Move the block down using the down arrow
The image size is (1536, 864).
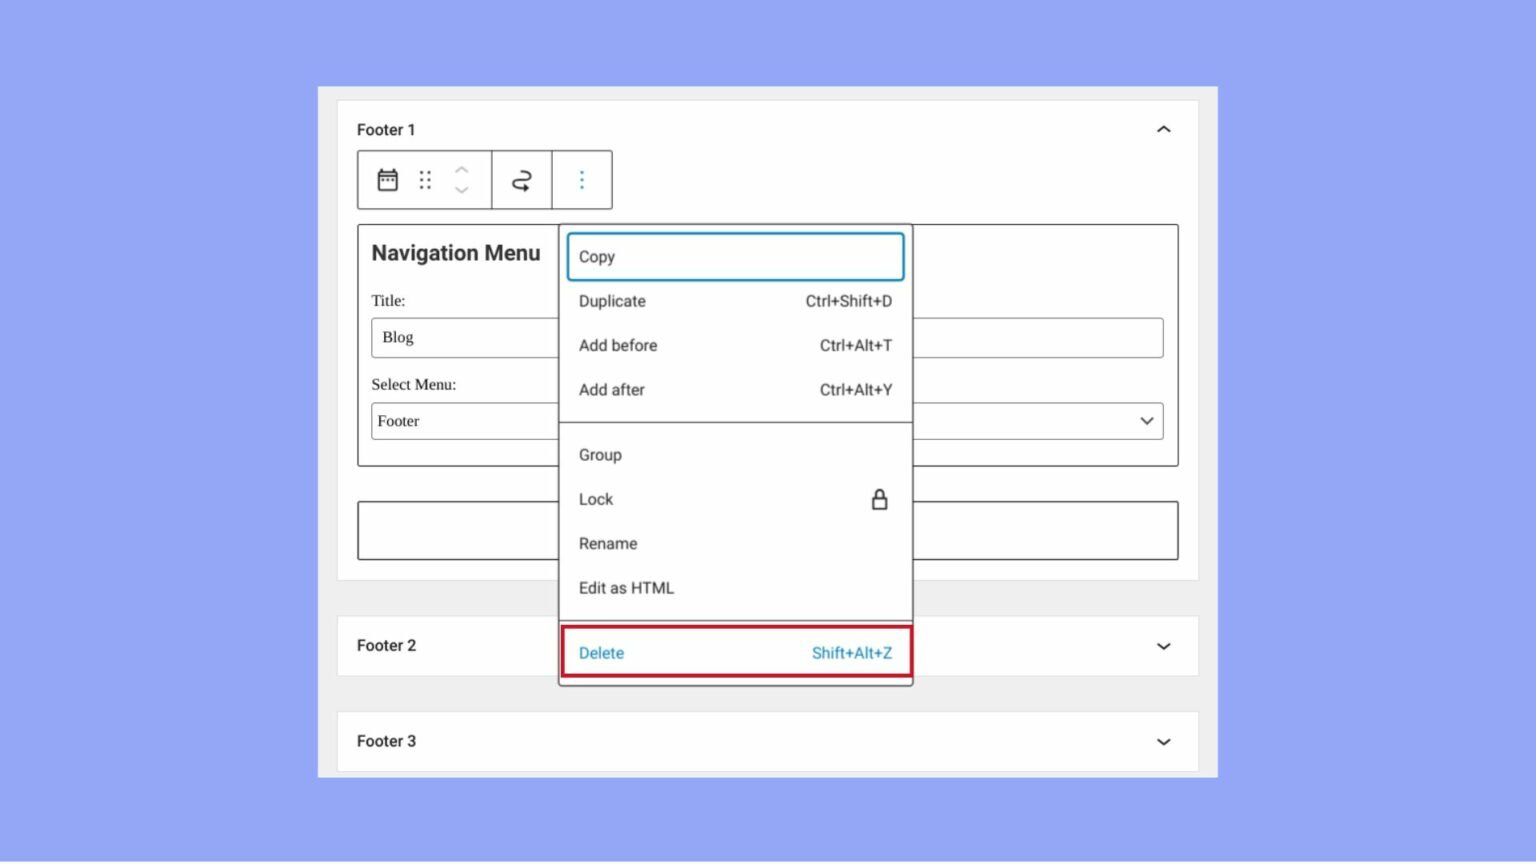point(461,189)
